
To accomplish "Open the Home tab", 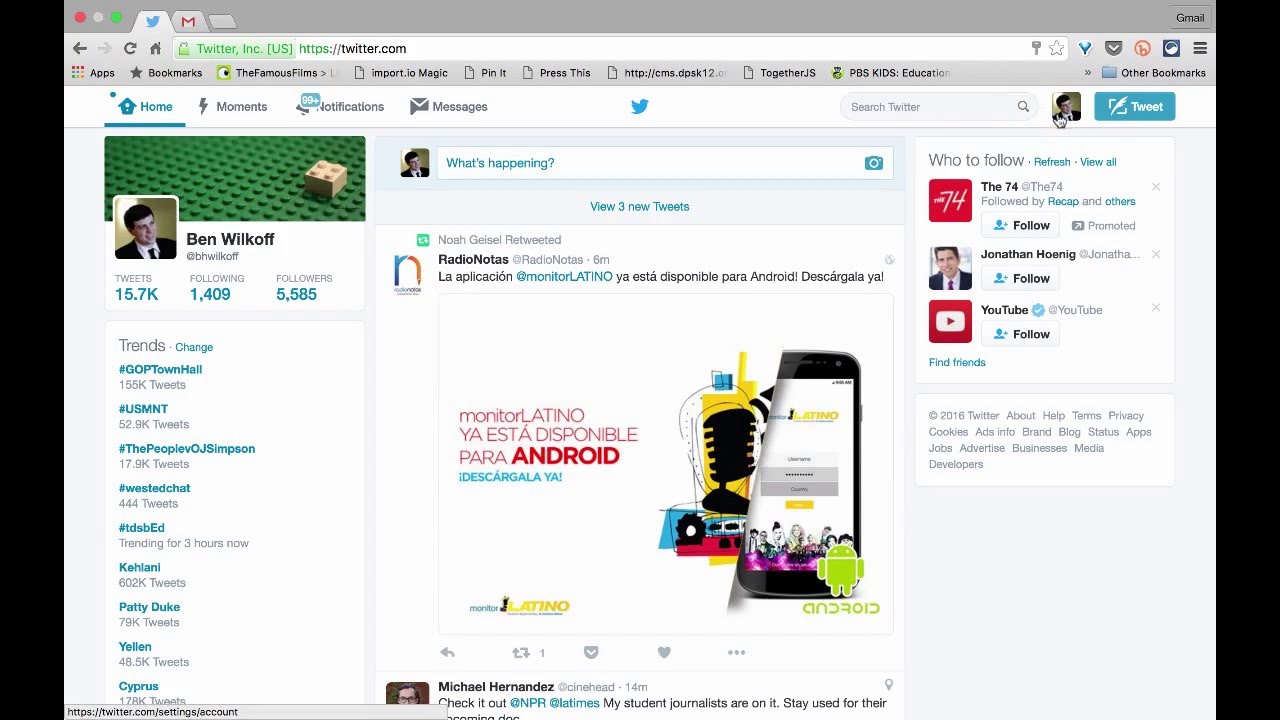I will [145, 106].
